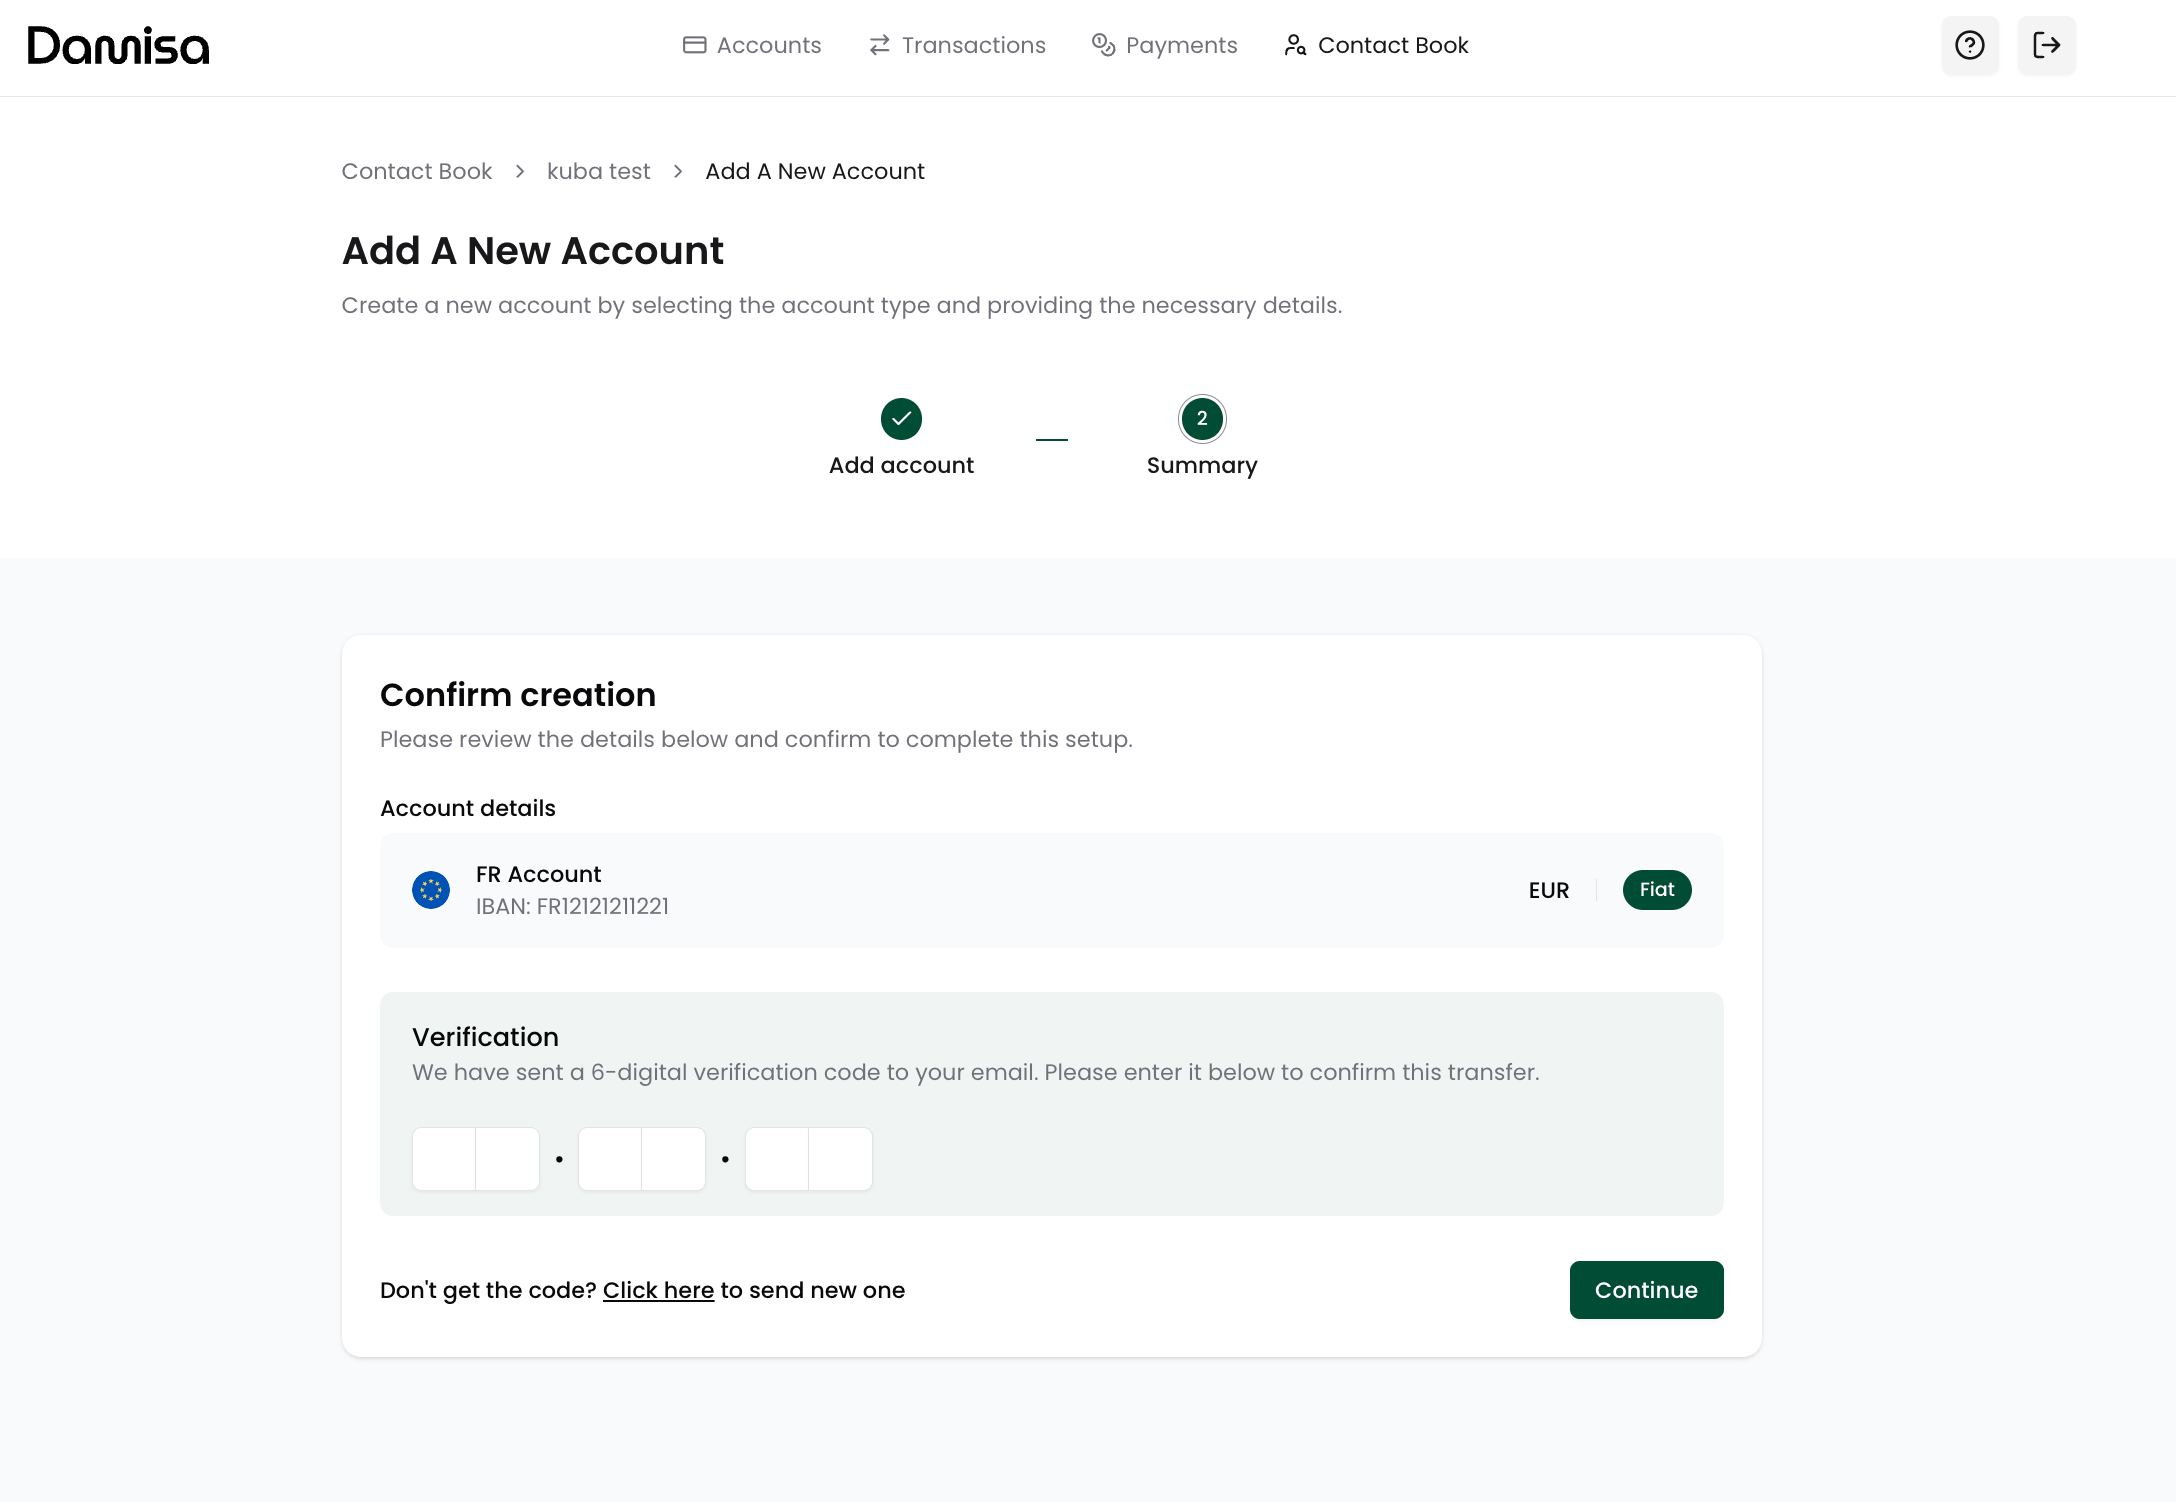Navigate to kuba test breadcrumb
2176x1502 pixels.
pos(598,172)
